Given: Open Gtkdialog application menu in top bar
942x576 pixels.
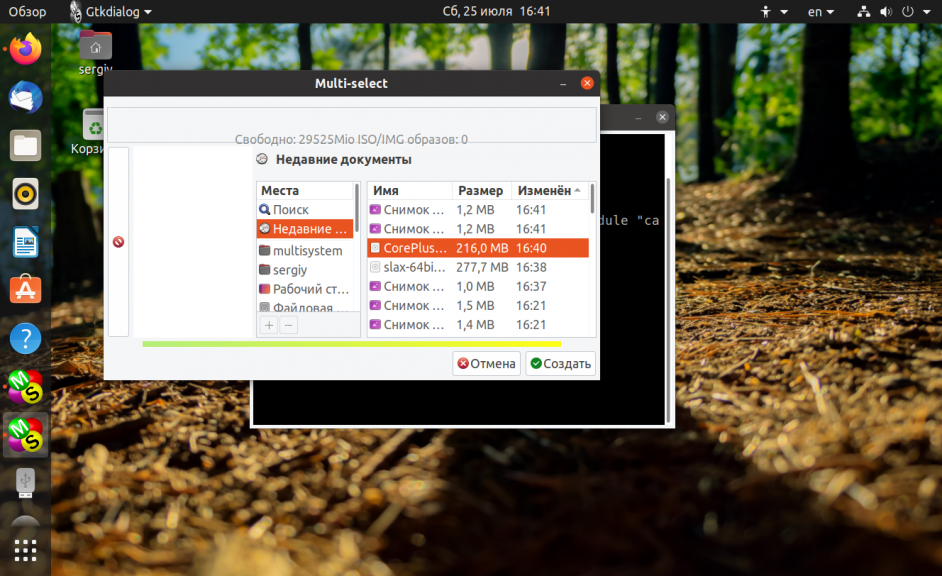Looking at the screenshot, I should tap(111, 12).
